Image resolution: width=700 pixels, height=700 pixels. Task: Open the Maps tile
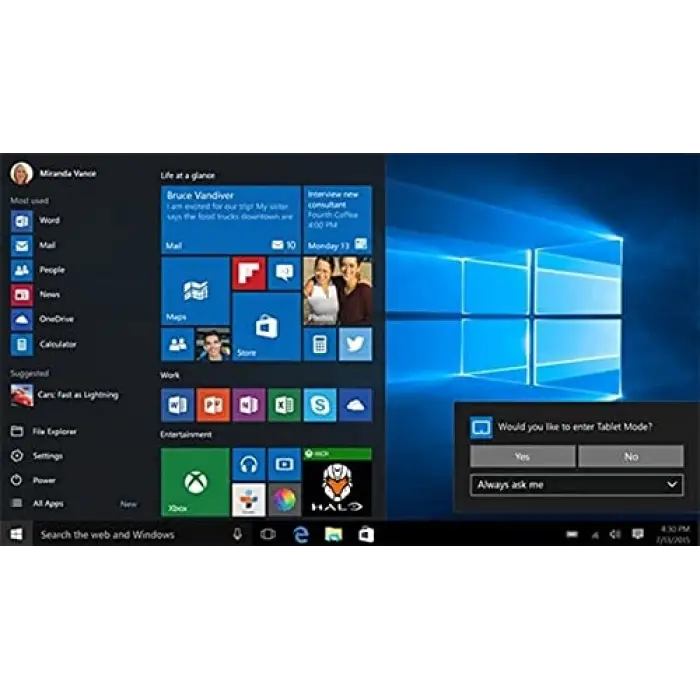195,291
